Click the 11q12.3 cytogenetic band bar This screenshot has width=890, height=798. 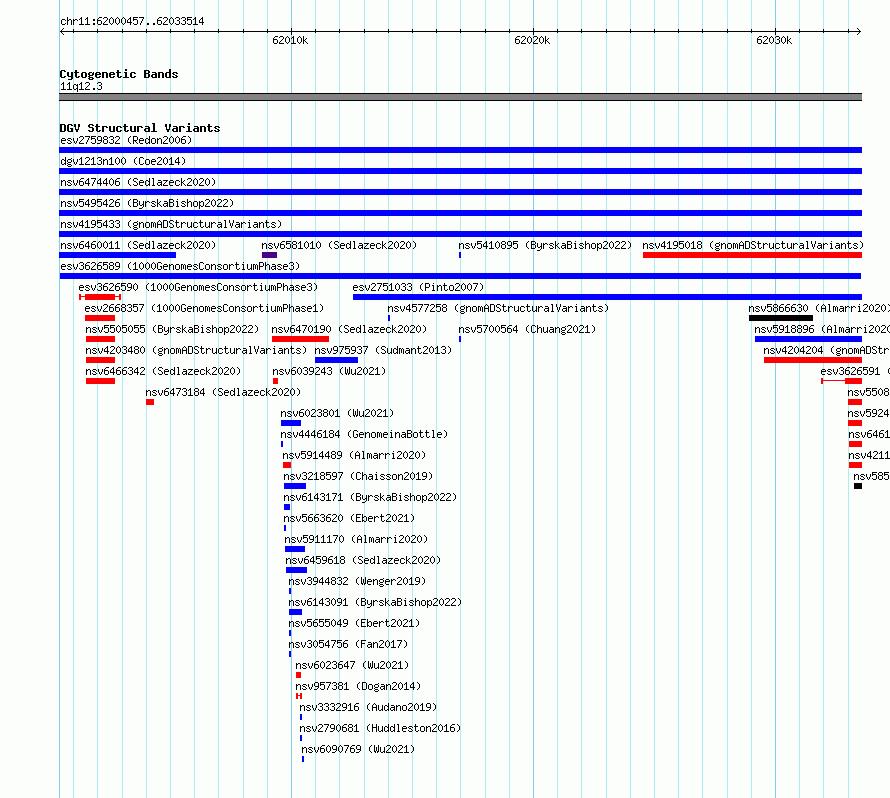point(460,97)
